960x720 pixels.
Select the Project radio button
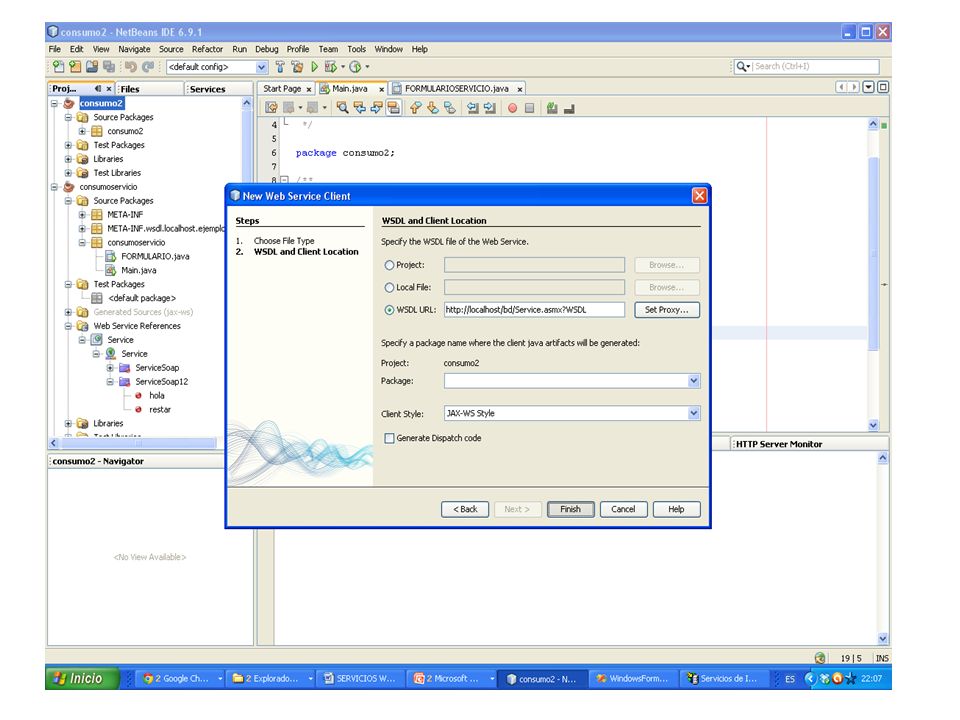pos(389,265)
